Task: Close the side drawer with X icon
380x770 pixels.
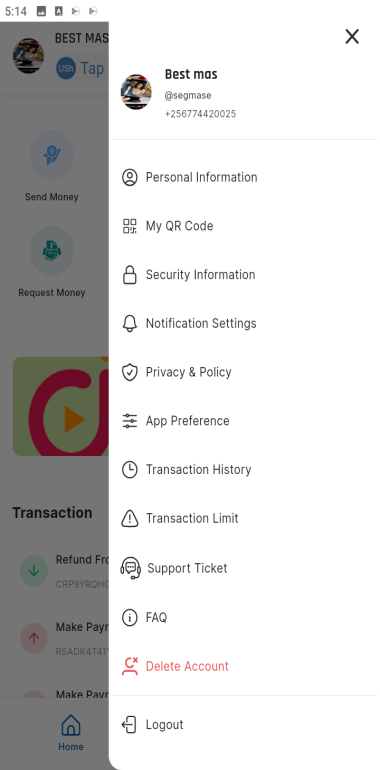Action: [x=352, y=36]
